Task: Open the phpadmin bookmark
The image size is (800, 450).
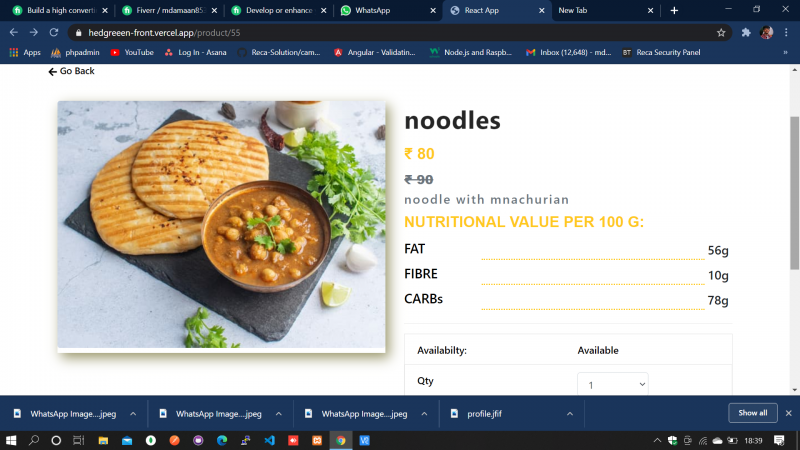Action: pos(76,53)
